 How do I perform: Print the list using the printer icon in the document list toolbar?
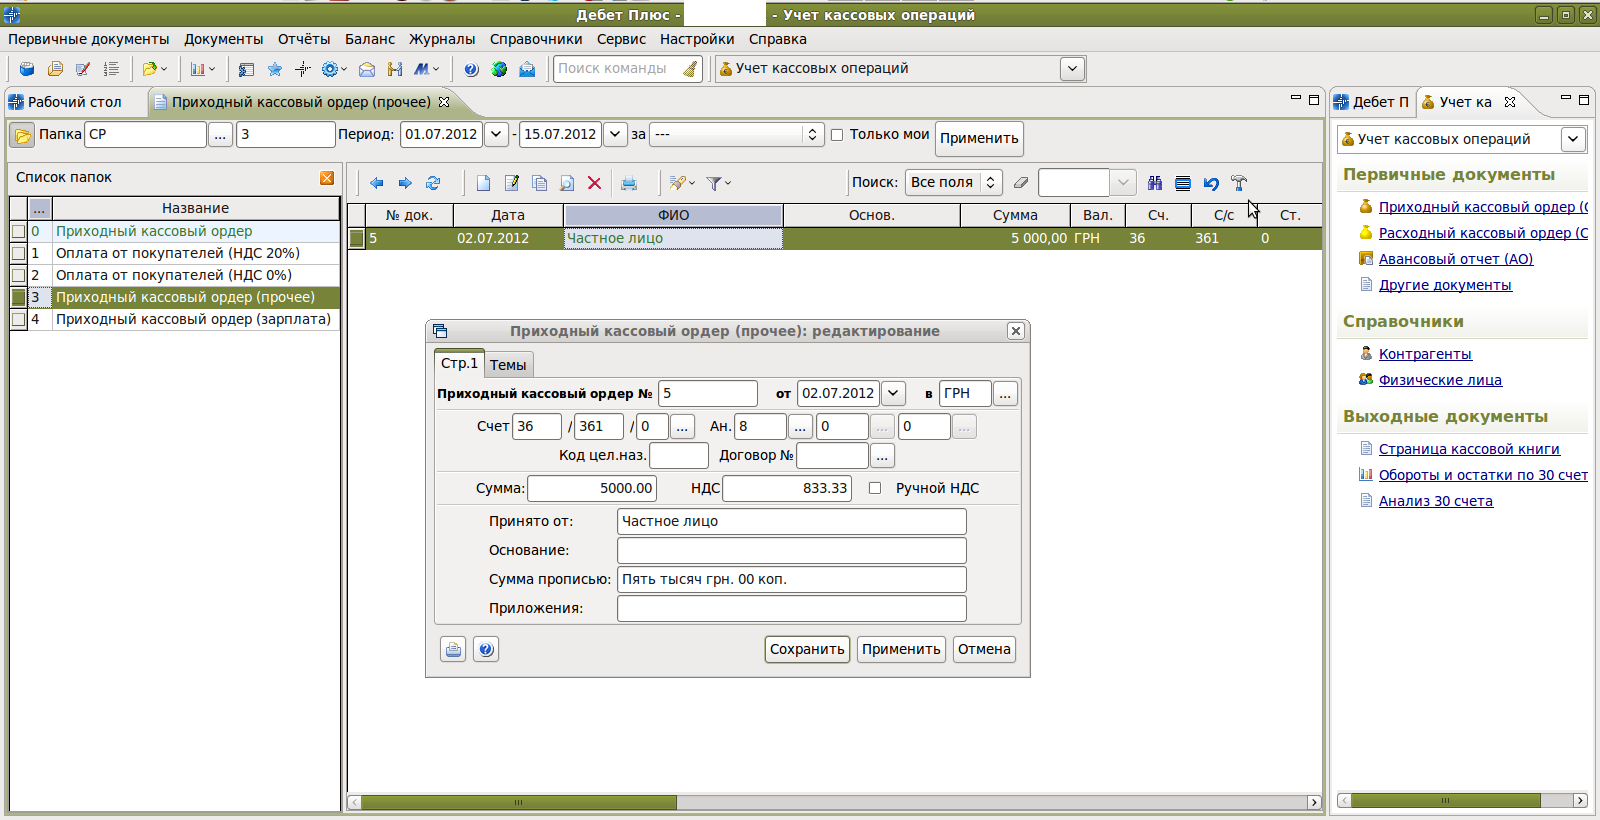pos(629,183)
